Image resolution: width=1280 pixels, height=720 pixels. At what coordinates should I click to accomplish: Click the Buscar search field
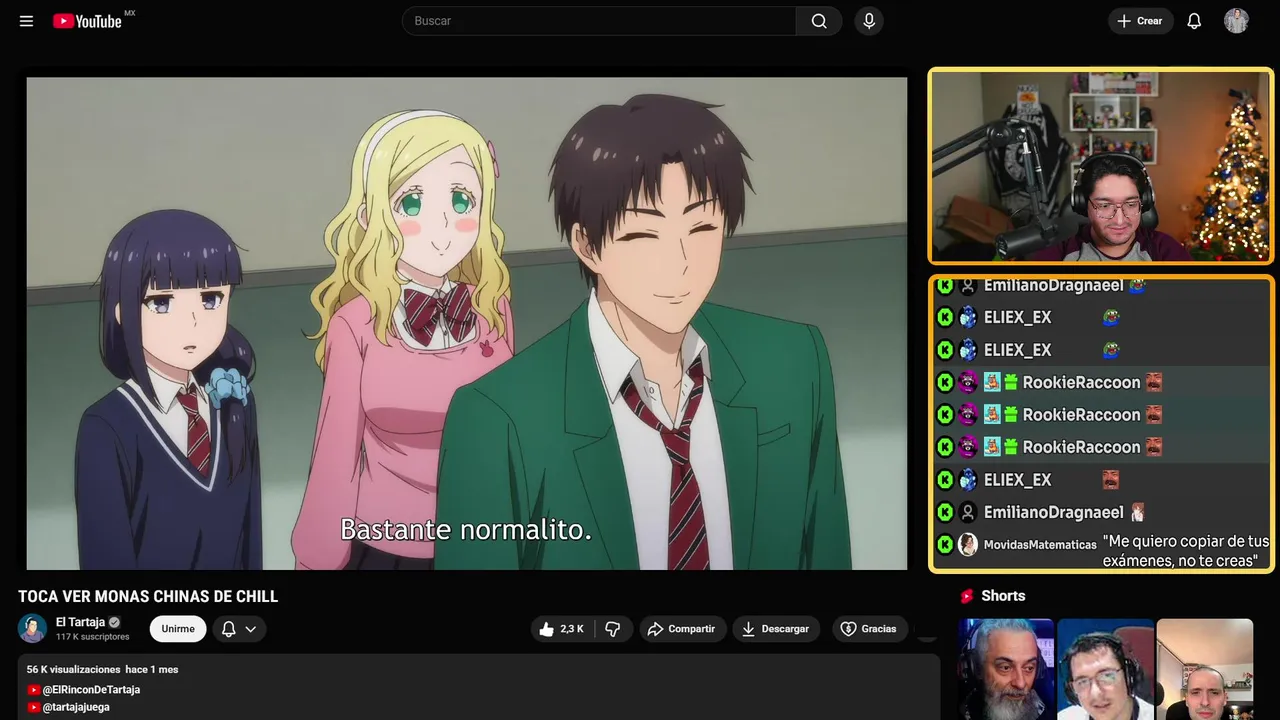click(598, 21)
